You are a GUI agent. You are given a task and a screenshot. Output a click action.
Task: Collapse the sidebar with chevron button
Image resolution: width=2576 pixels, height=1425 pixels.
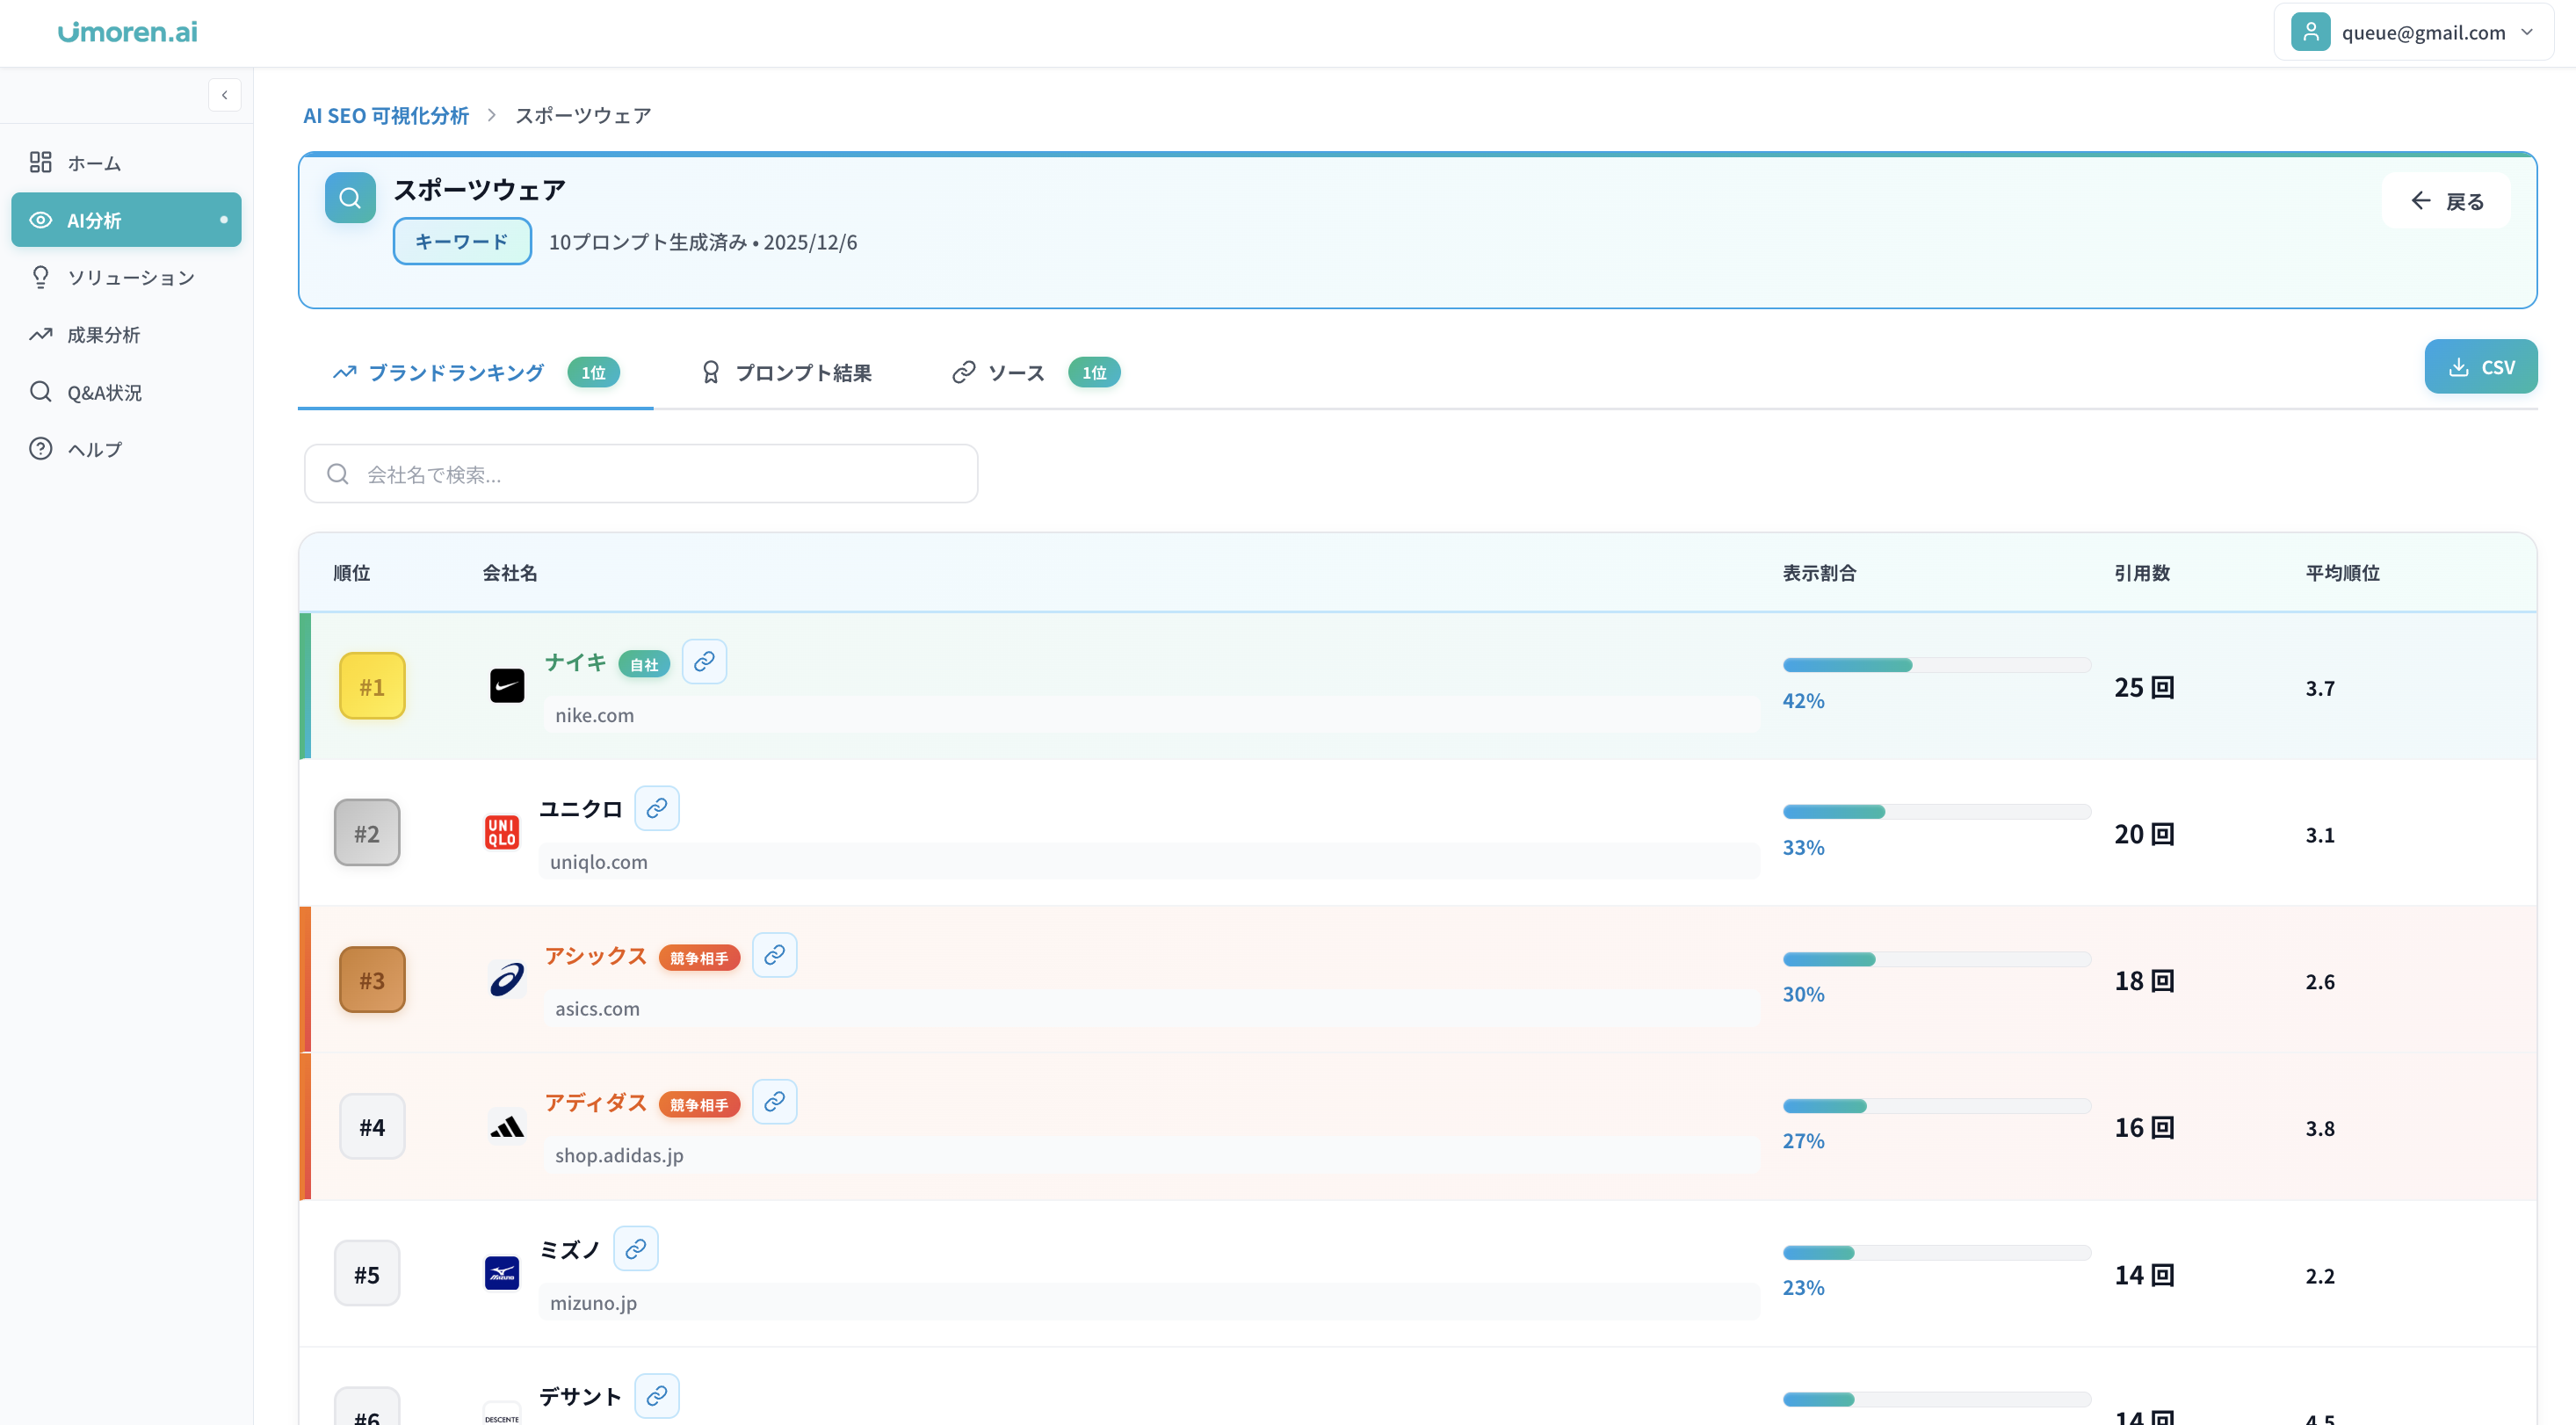coord(224,95)
